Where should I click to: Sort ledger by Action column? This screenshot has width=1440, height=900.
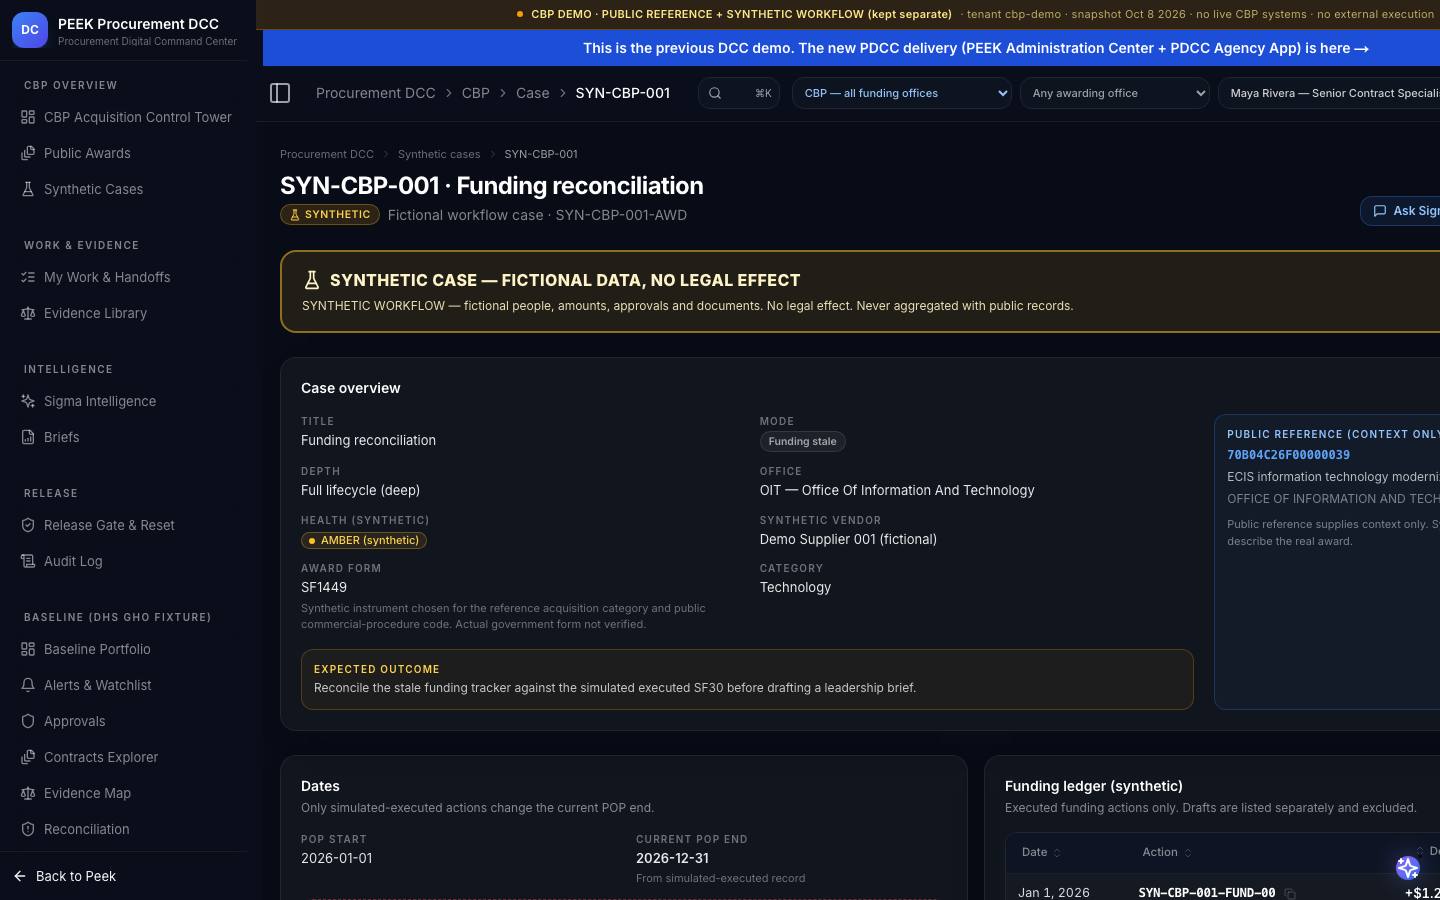(x=1167, y=852)
